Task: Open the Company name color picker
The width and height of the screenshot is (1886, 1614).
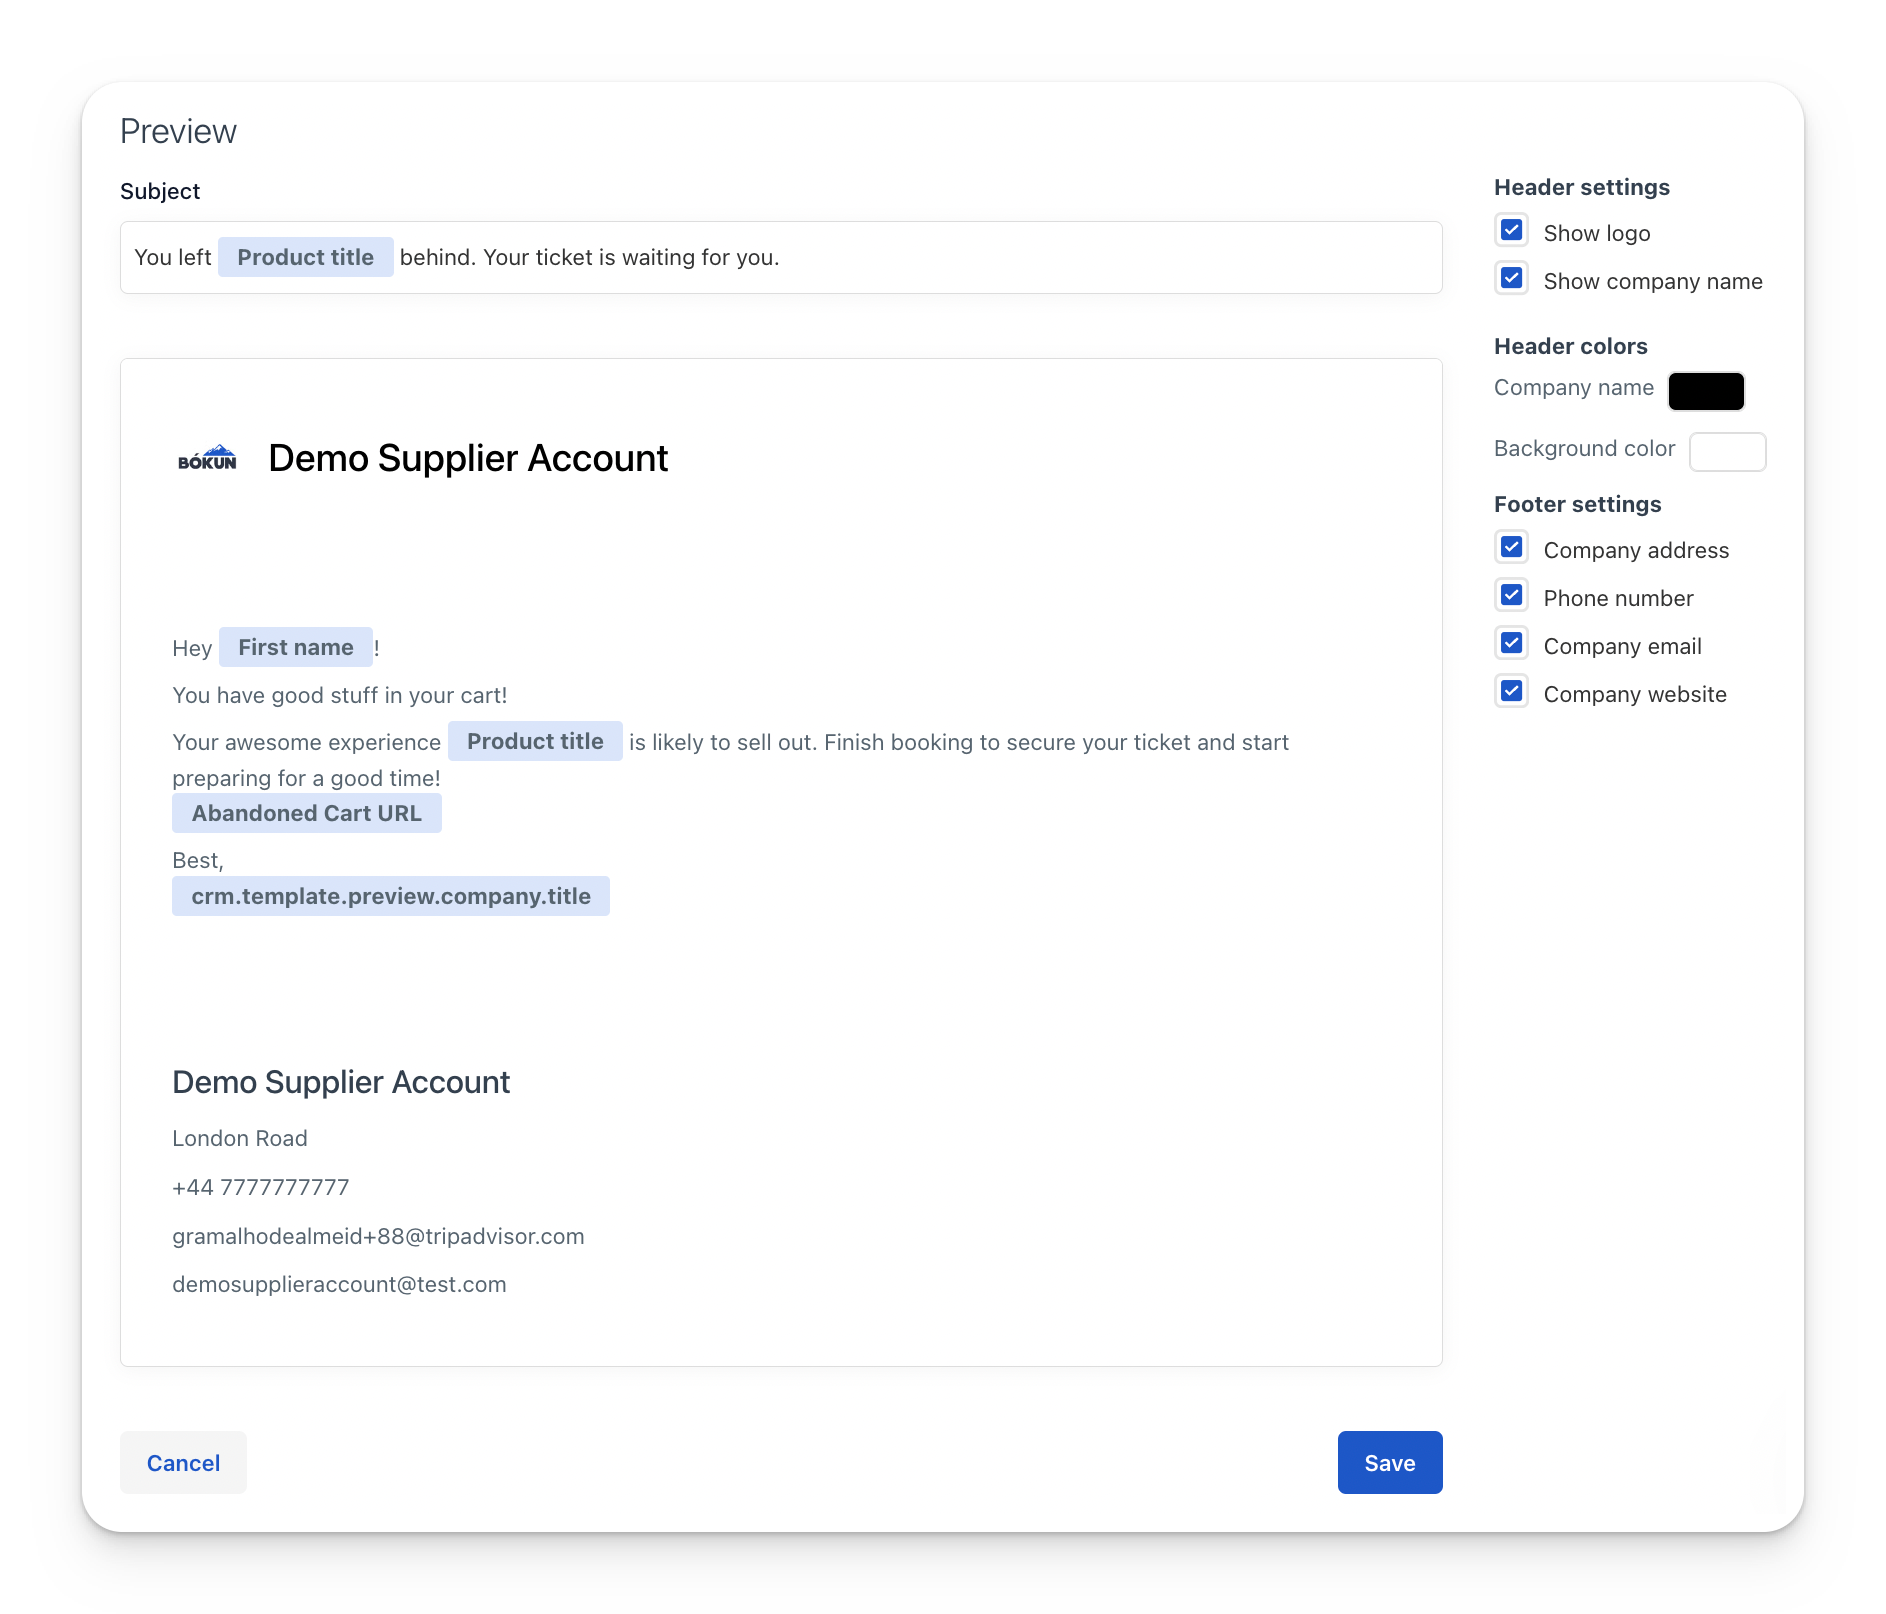Action: (1705, 390)
